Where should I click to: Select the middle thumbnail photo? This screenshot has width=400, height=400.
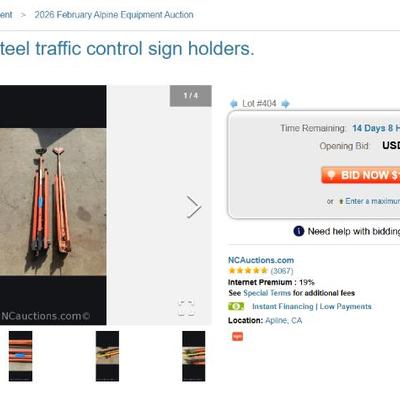[107, 356]
